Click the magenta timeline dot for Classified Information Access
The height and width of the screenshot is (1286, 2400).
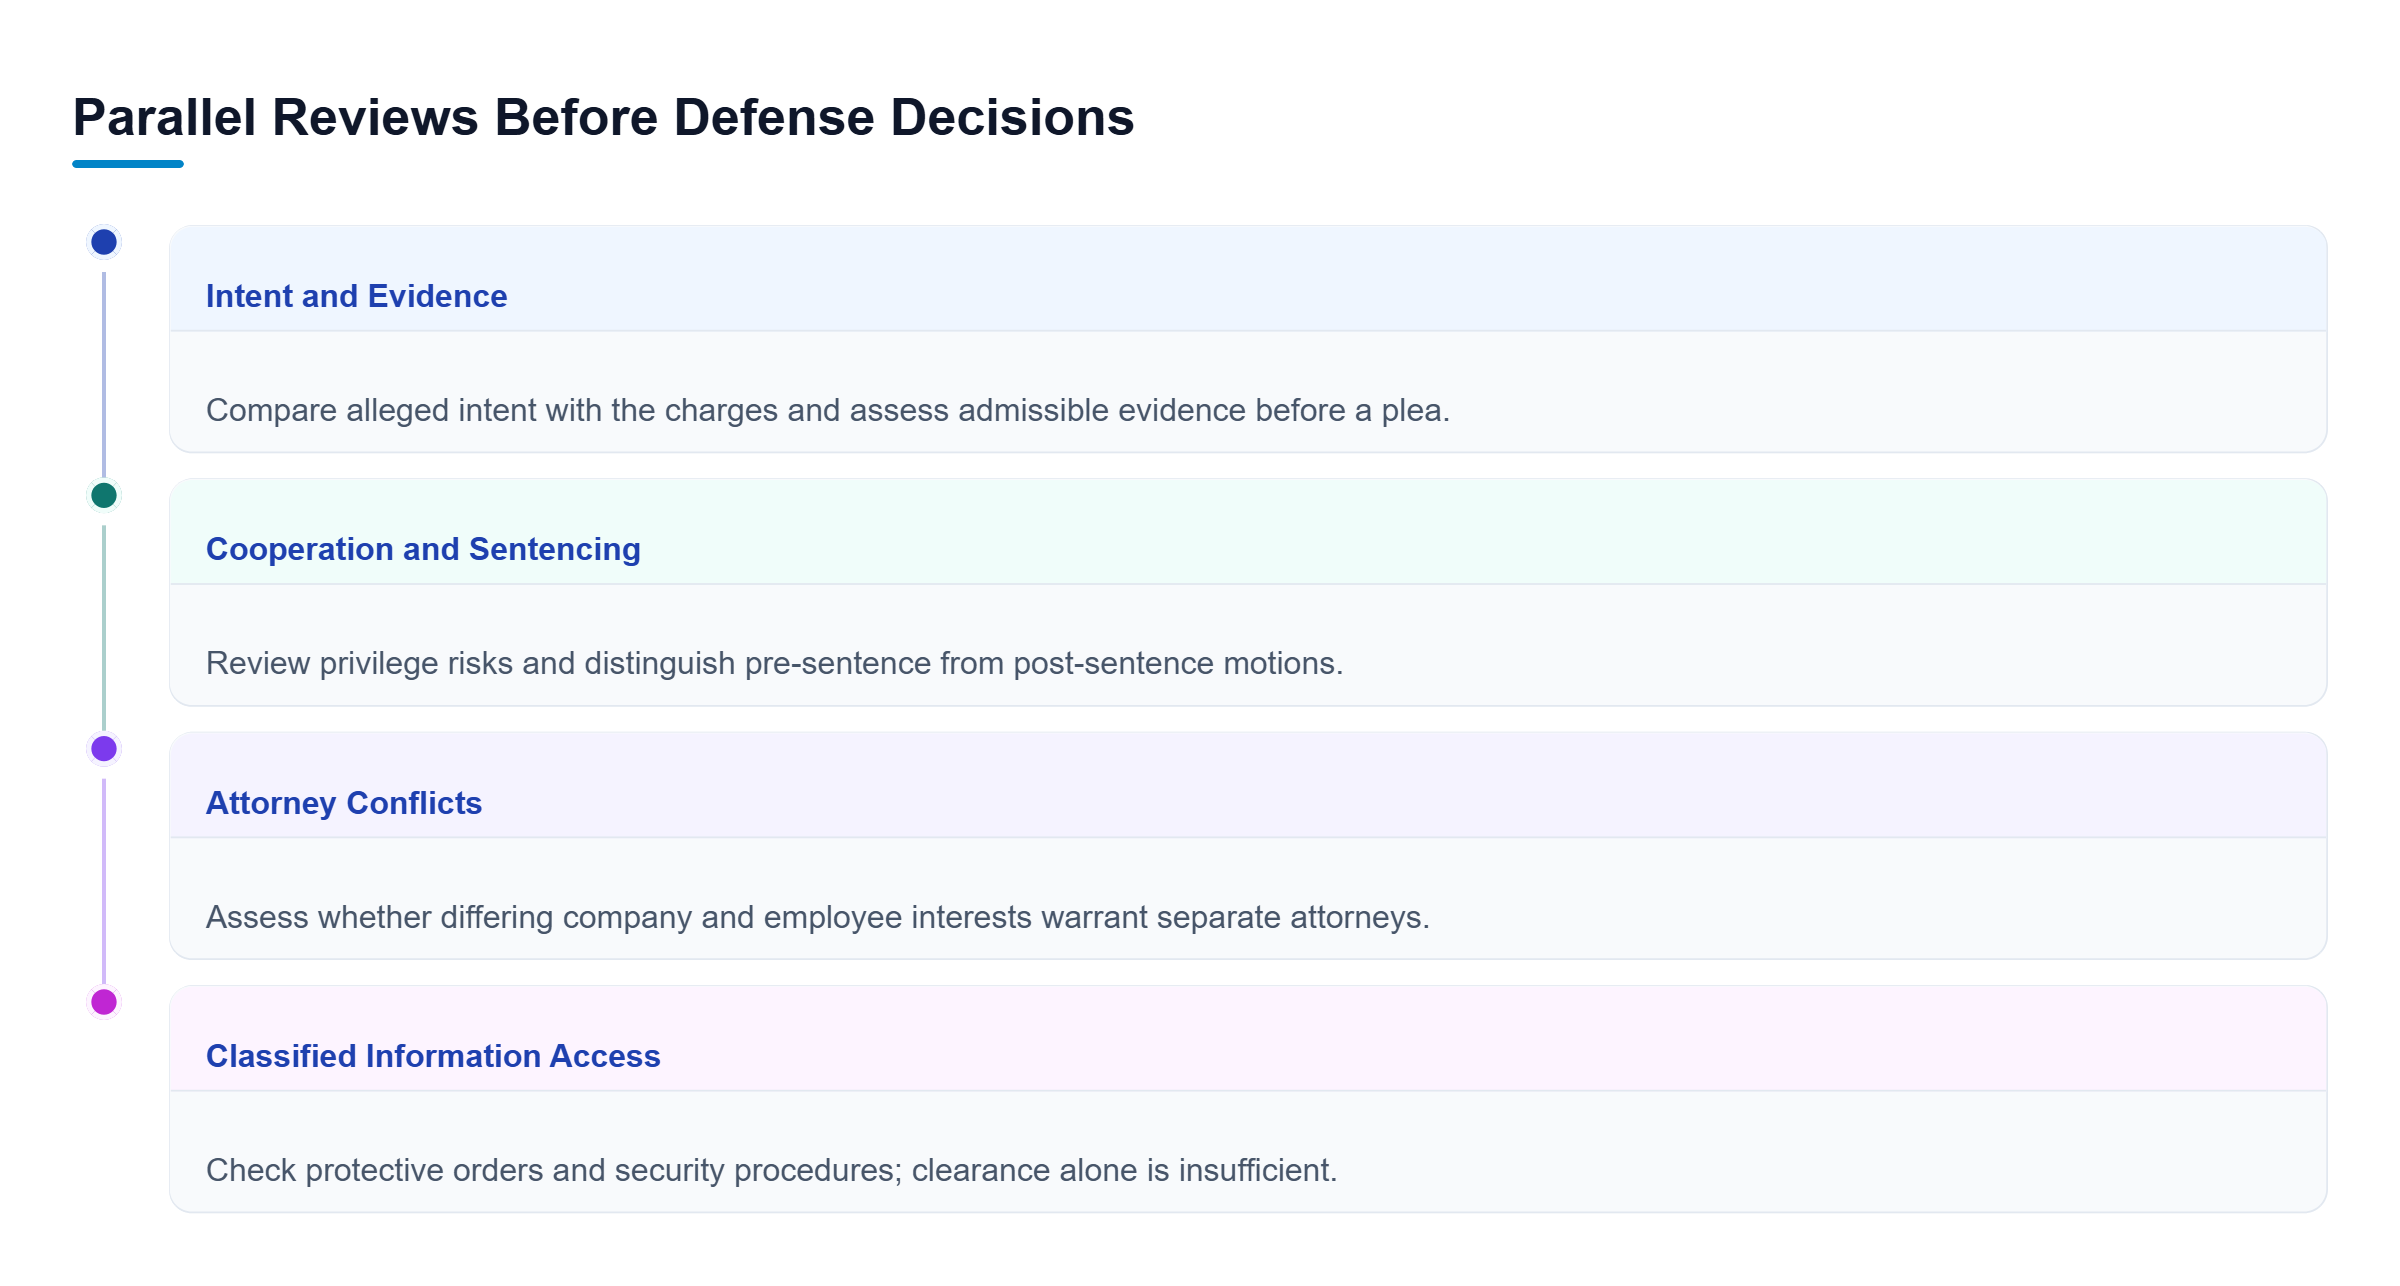point(104,1002)
